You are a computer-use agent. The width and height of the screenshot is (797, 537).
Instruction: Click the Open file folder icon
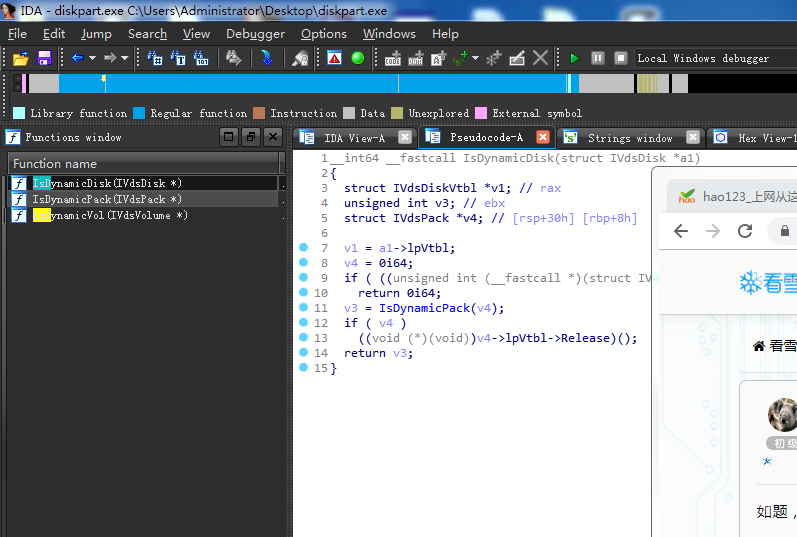(20, 58)
